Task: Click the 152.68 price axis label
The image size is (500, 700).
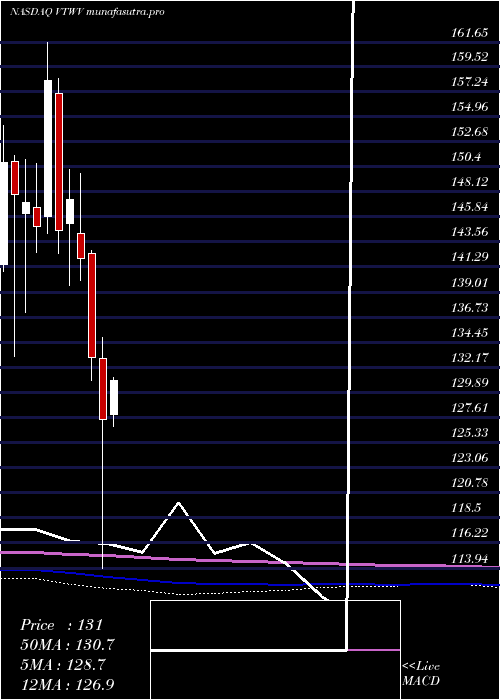Action: pyautogui.click(x=470, y=132)
